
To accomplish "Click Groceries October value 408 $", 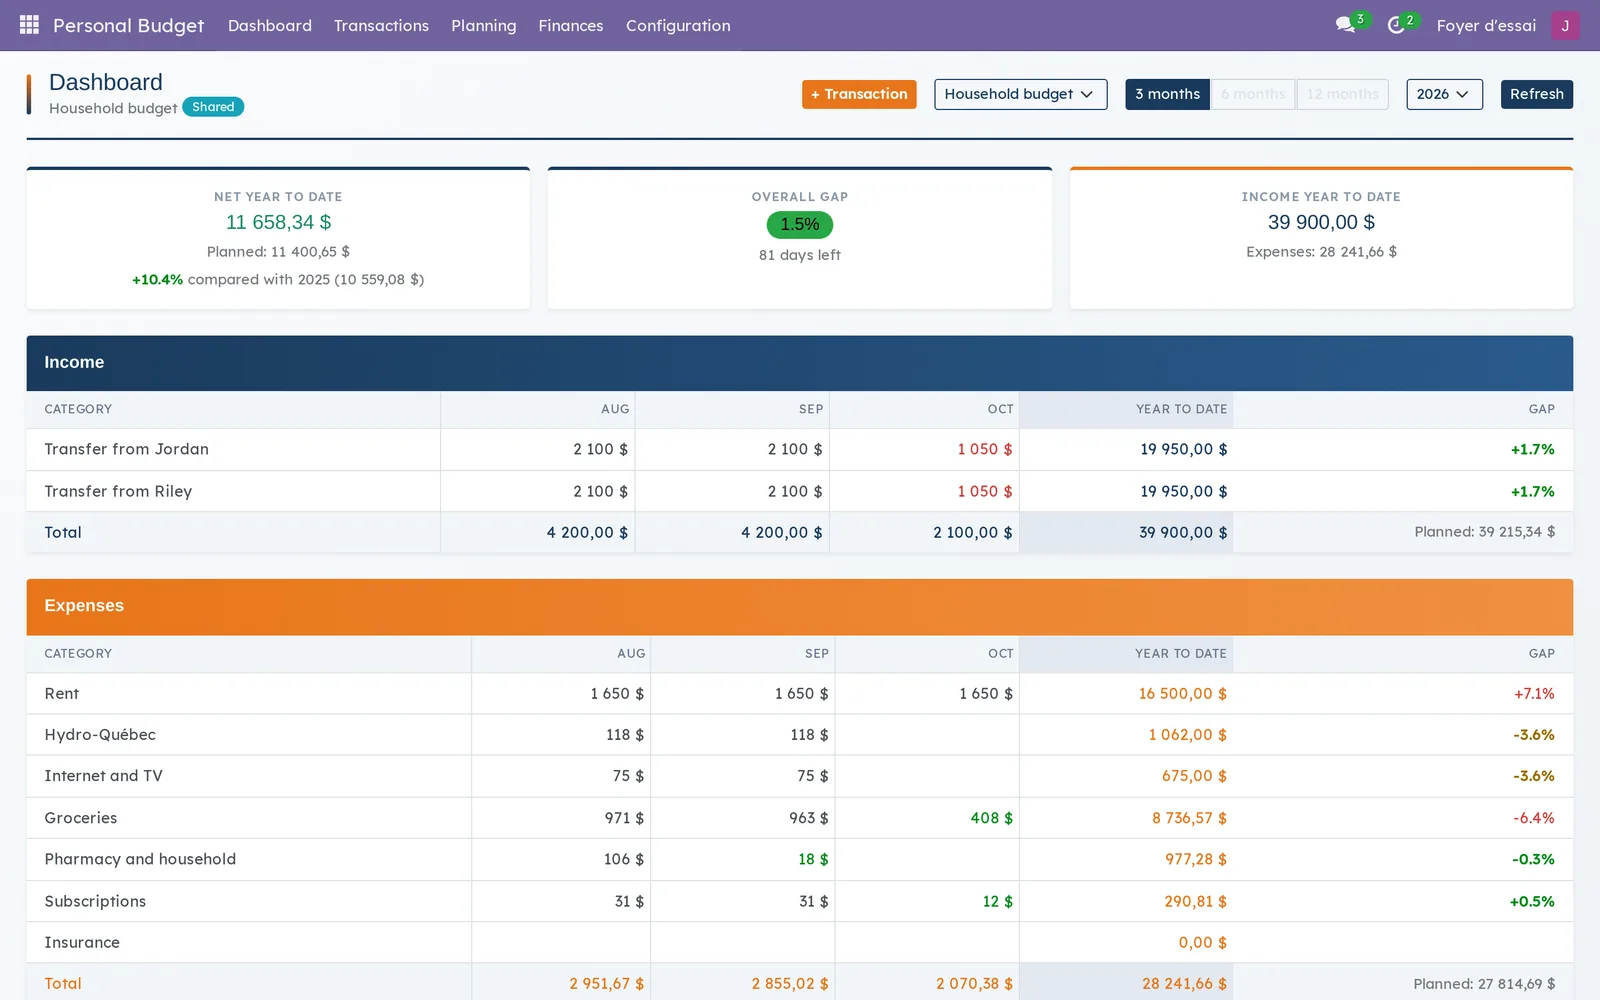I will point(991,818).
